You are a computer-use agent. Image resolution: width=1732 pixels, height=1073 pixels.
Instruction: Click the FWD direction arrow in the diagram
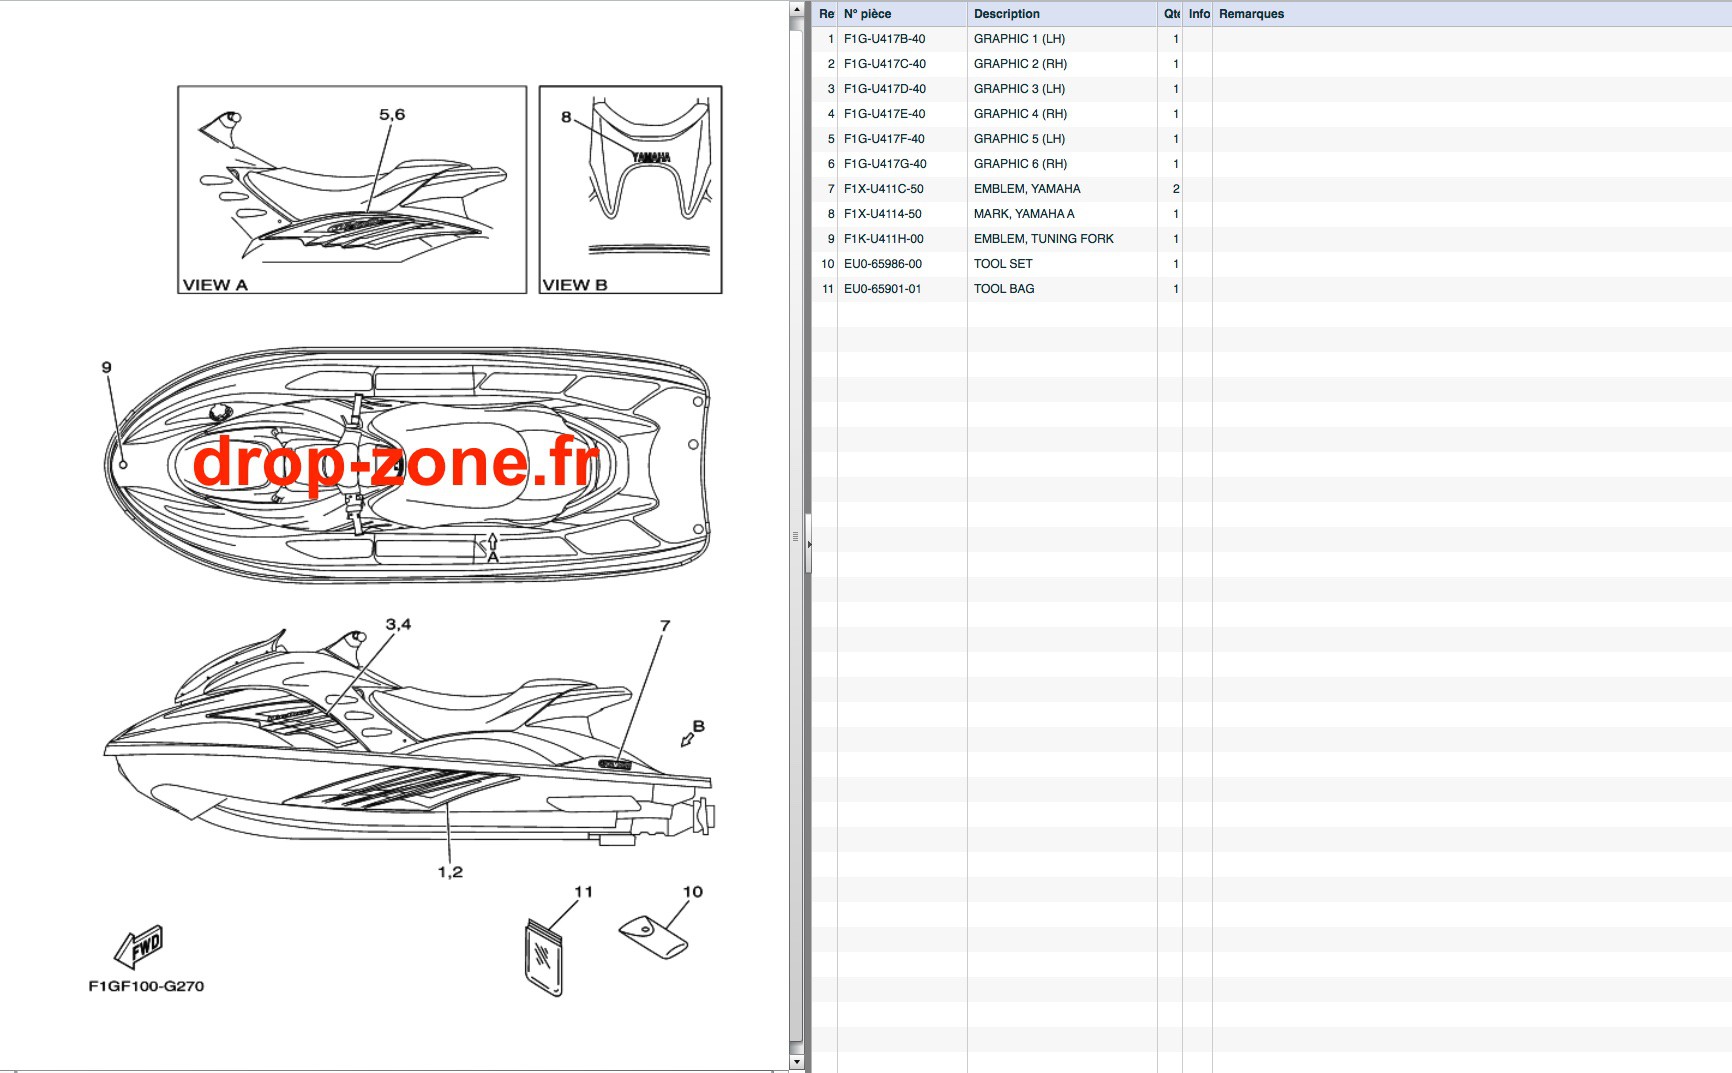(x=139, y=946)
